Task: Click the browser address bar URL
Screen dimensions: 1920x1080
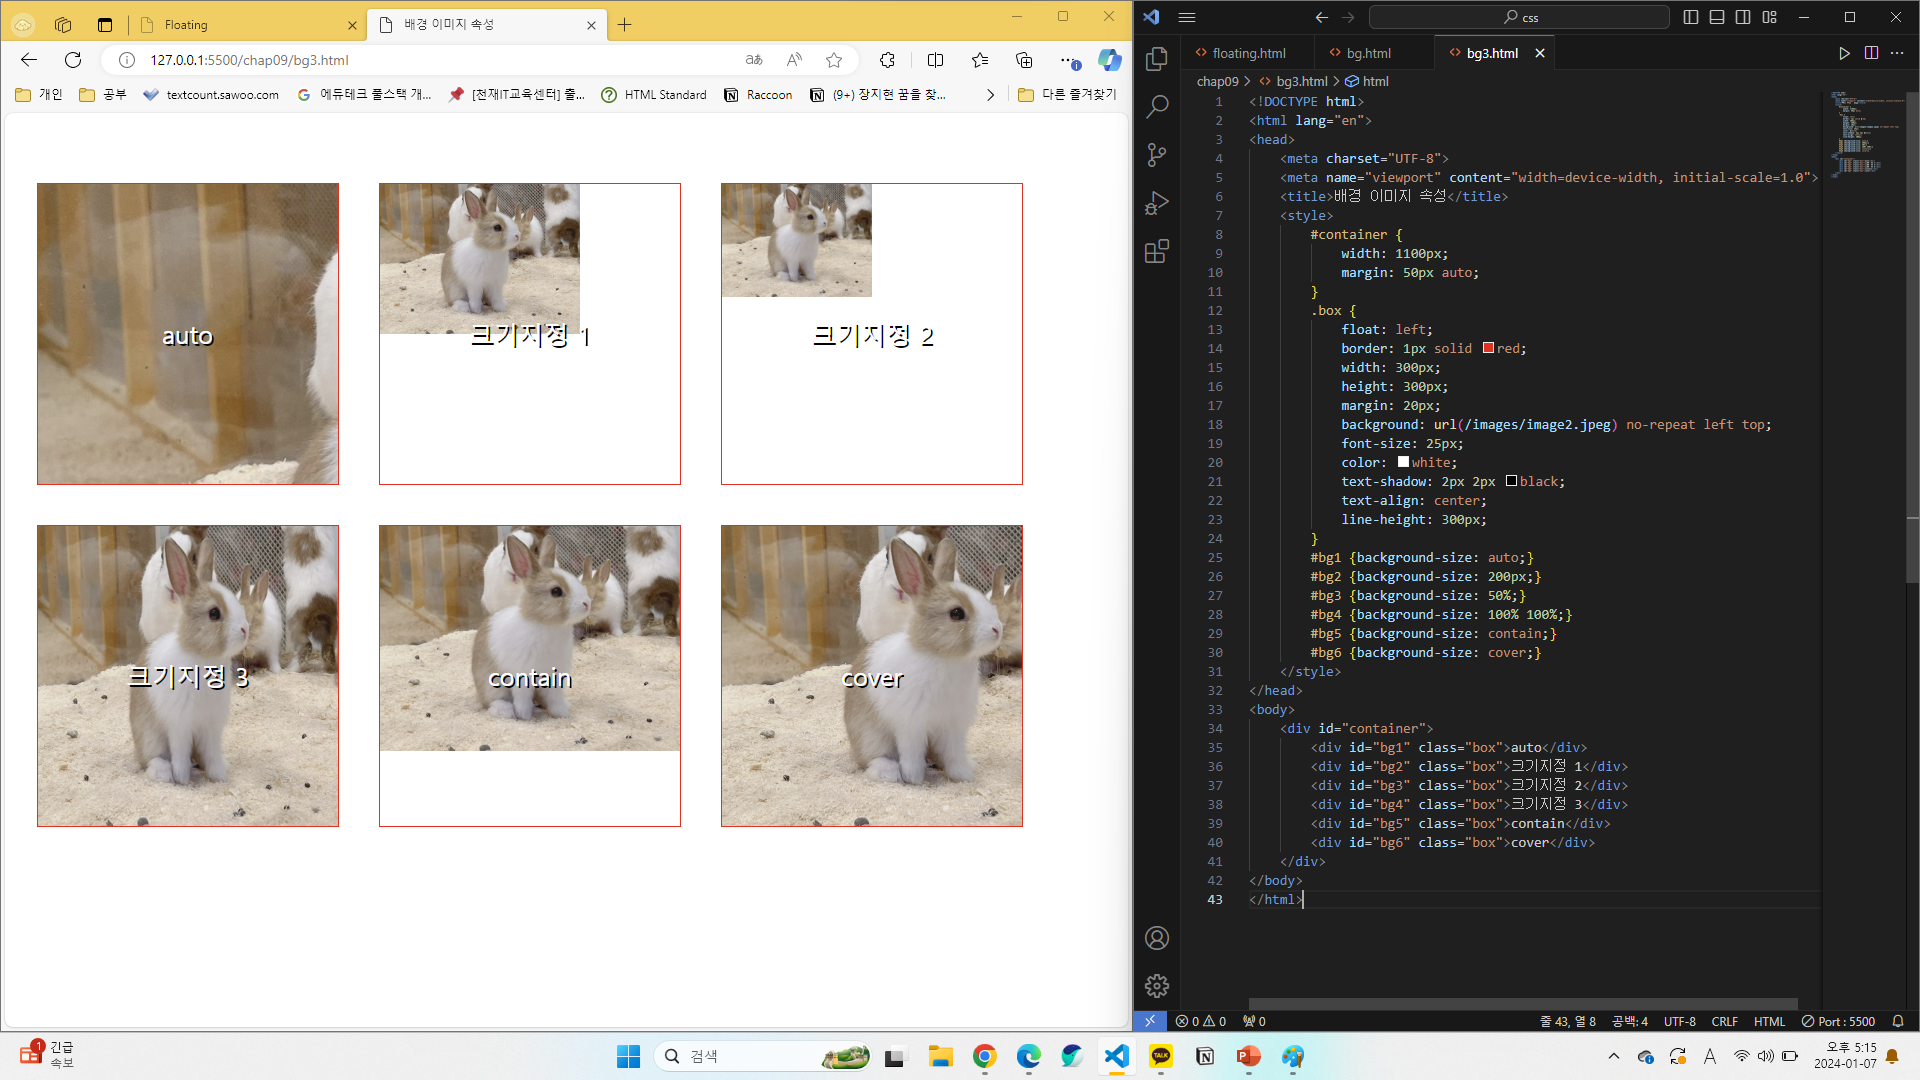Action: (x=249, y=60)
